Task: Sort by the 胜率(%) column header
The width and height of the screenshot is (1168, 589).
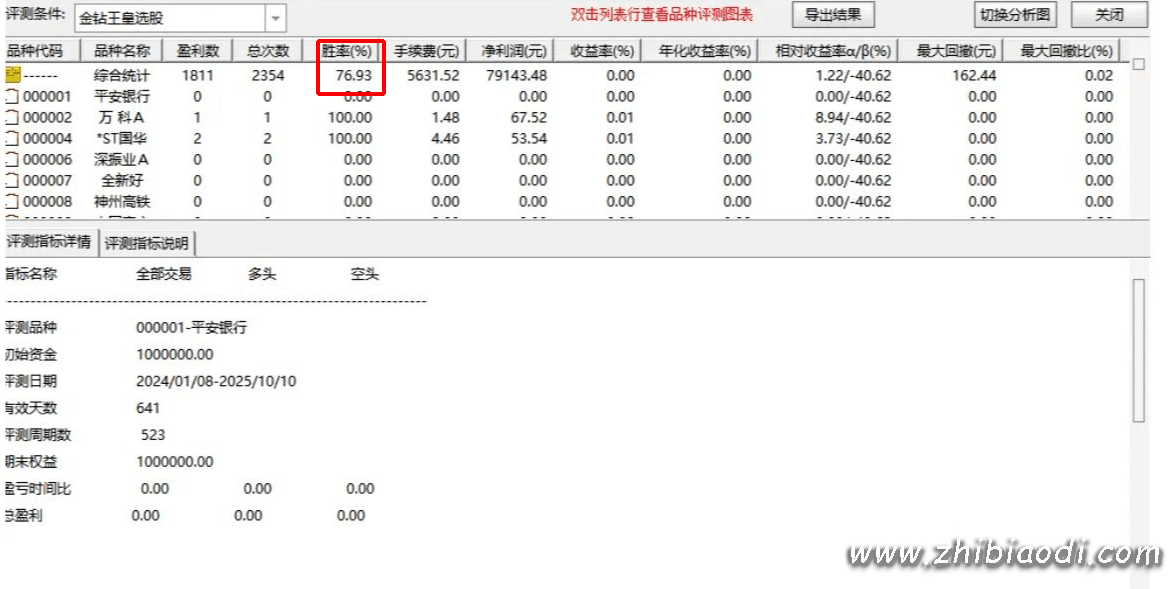Action: [x=346, y=51]
